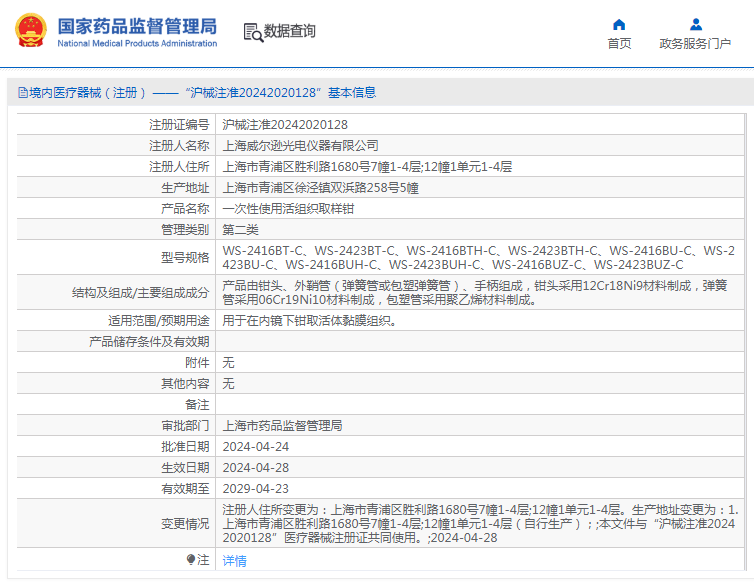Click 结构及组成/主要组成成分 label

point(140,292)
